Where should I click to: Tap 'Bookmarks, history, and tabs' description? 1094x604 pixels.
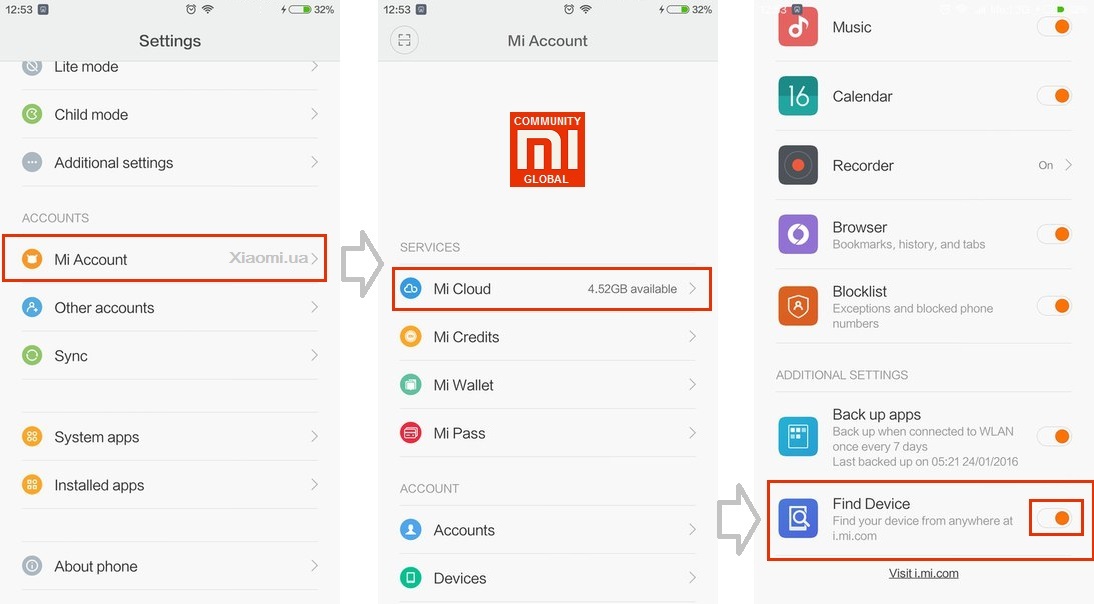coord(908,244)
